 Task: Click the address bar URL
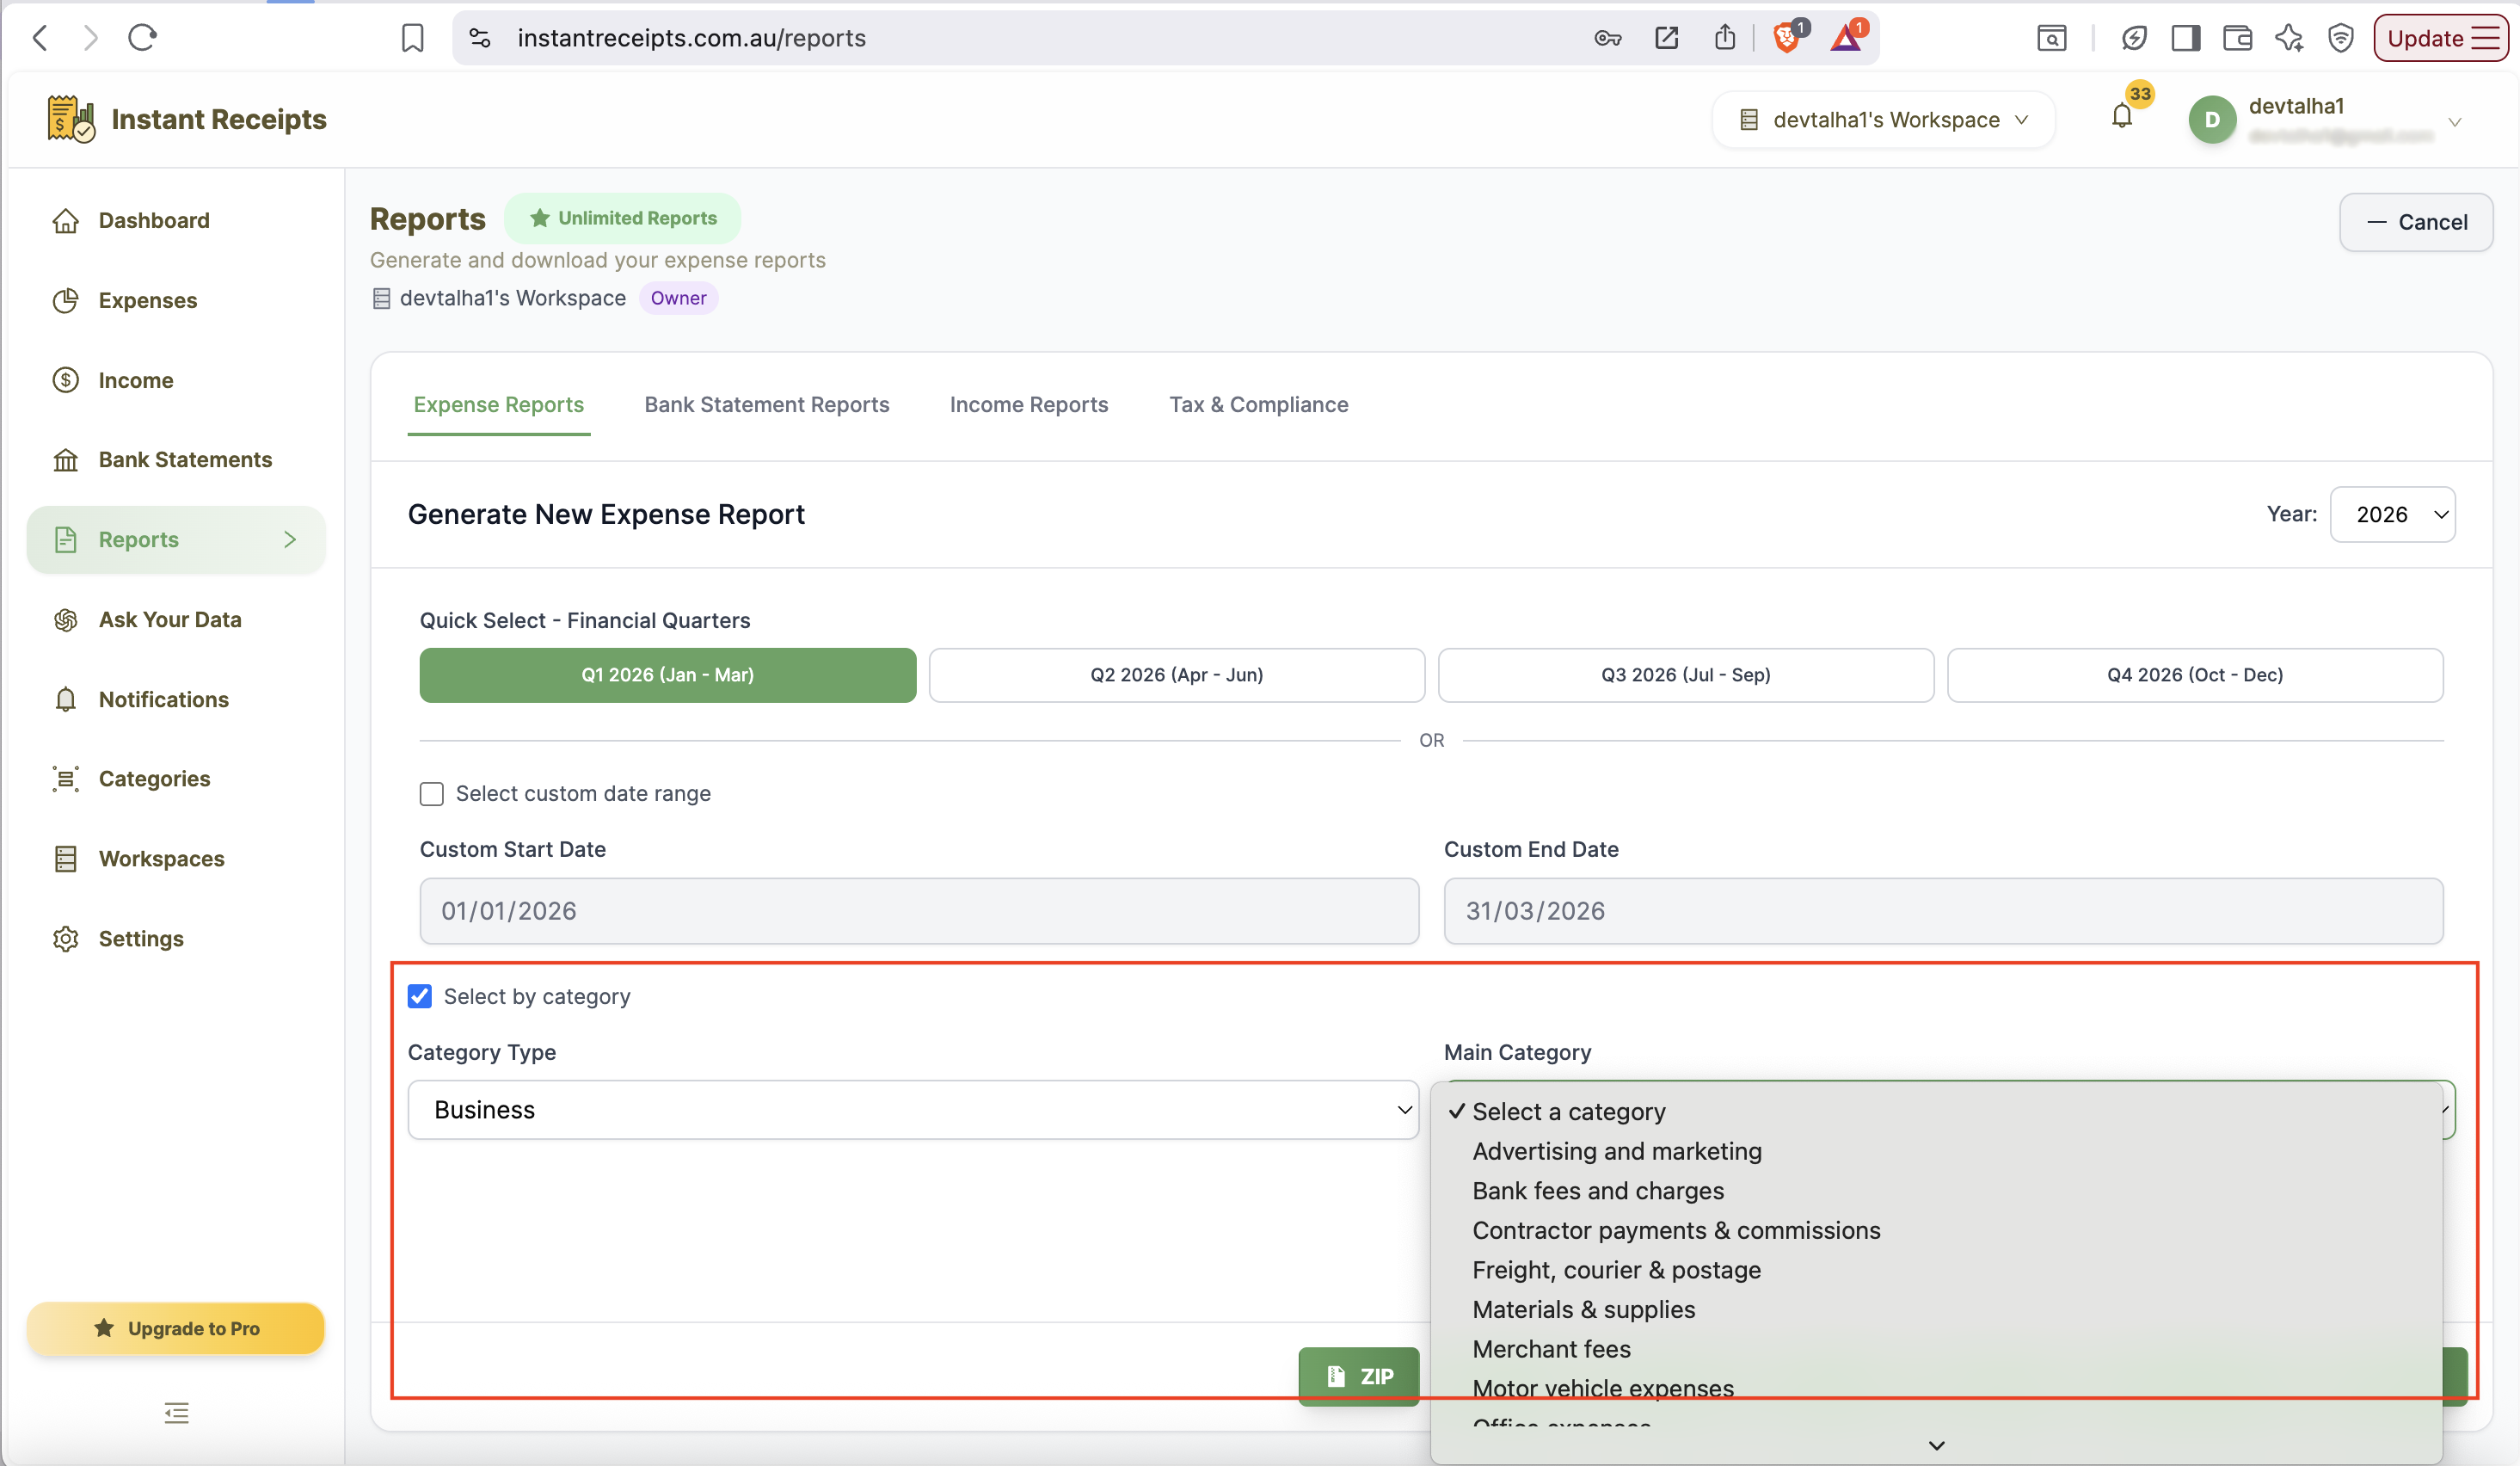691,38
